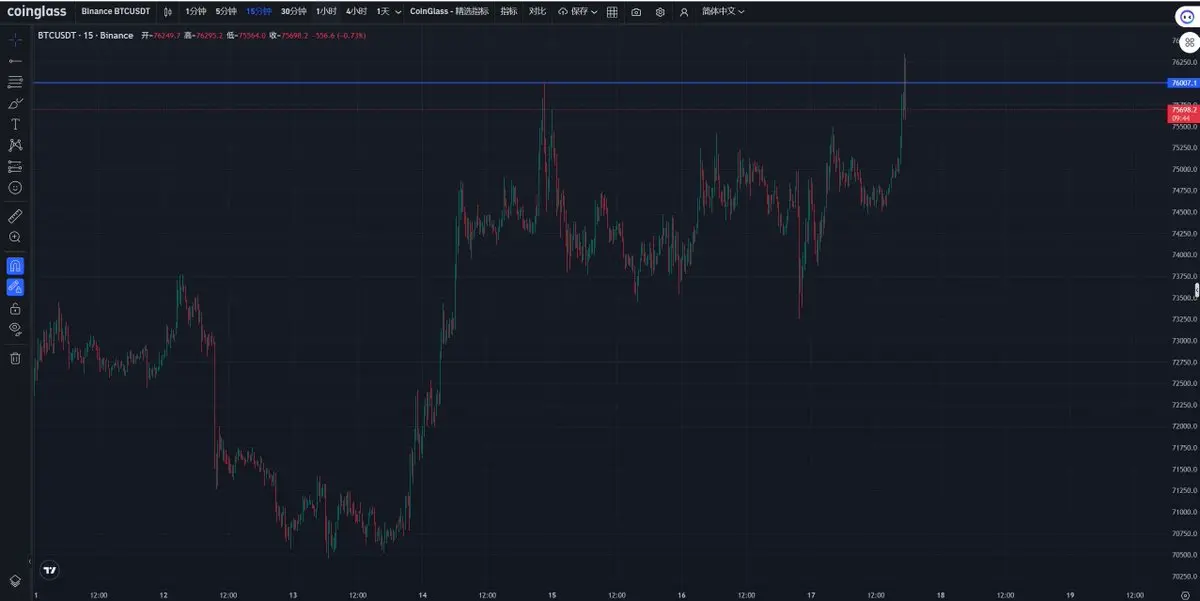1200x601 pixels.
Task: Switch to the 30分钟 timeframe
Action: 293,12
